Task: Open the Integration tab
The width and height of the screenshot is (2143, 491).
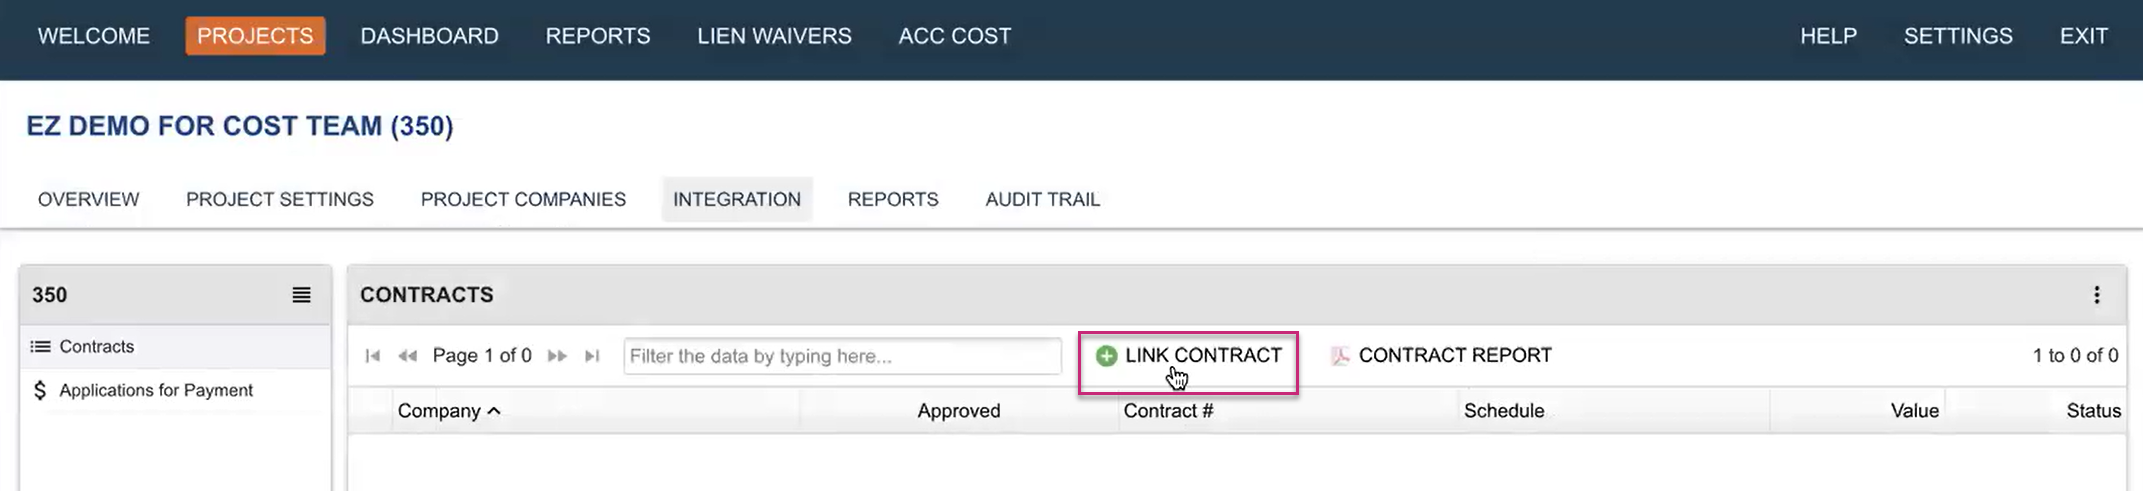Action: click(737, 199)
